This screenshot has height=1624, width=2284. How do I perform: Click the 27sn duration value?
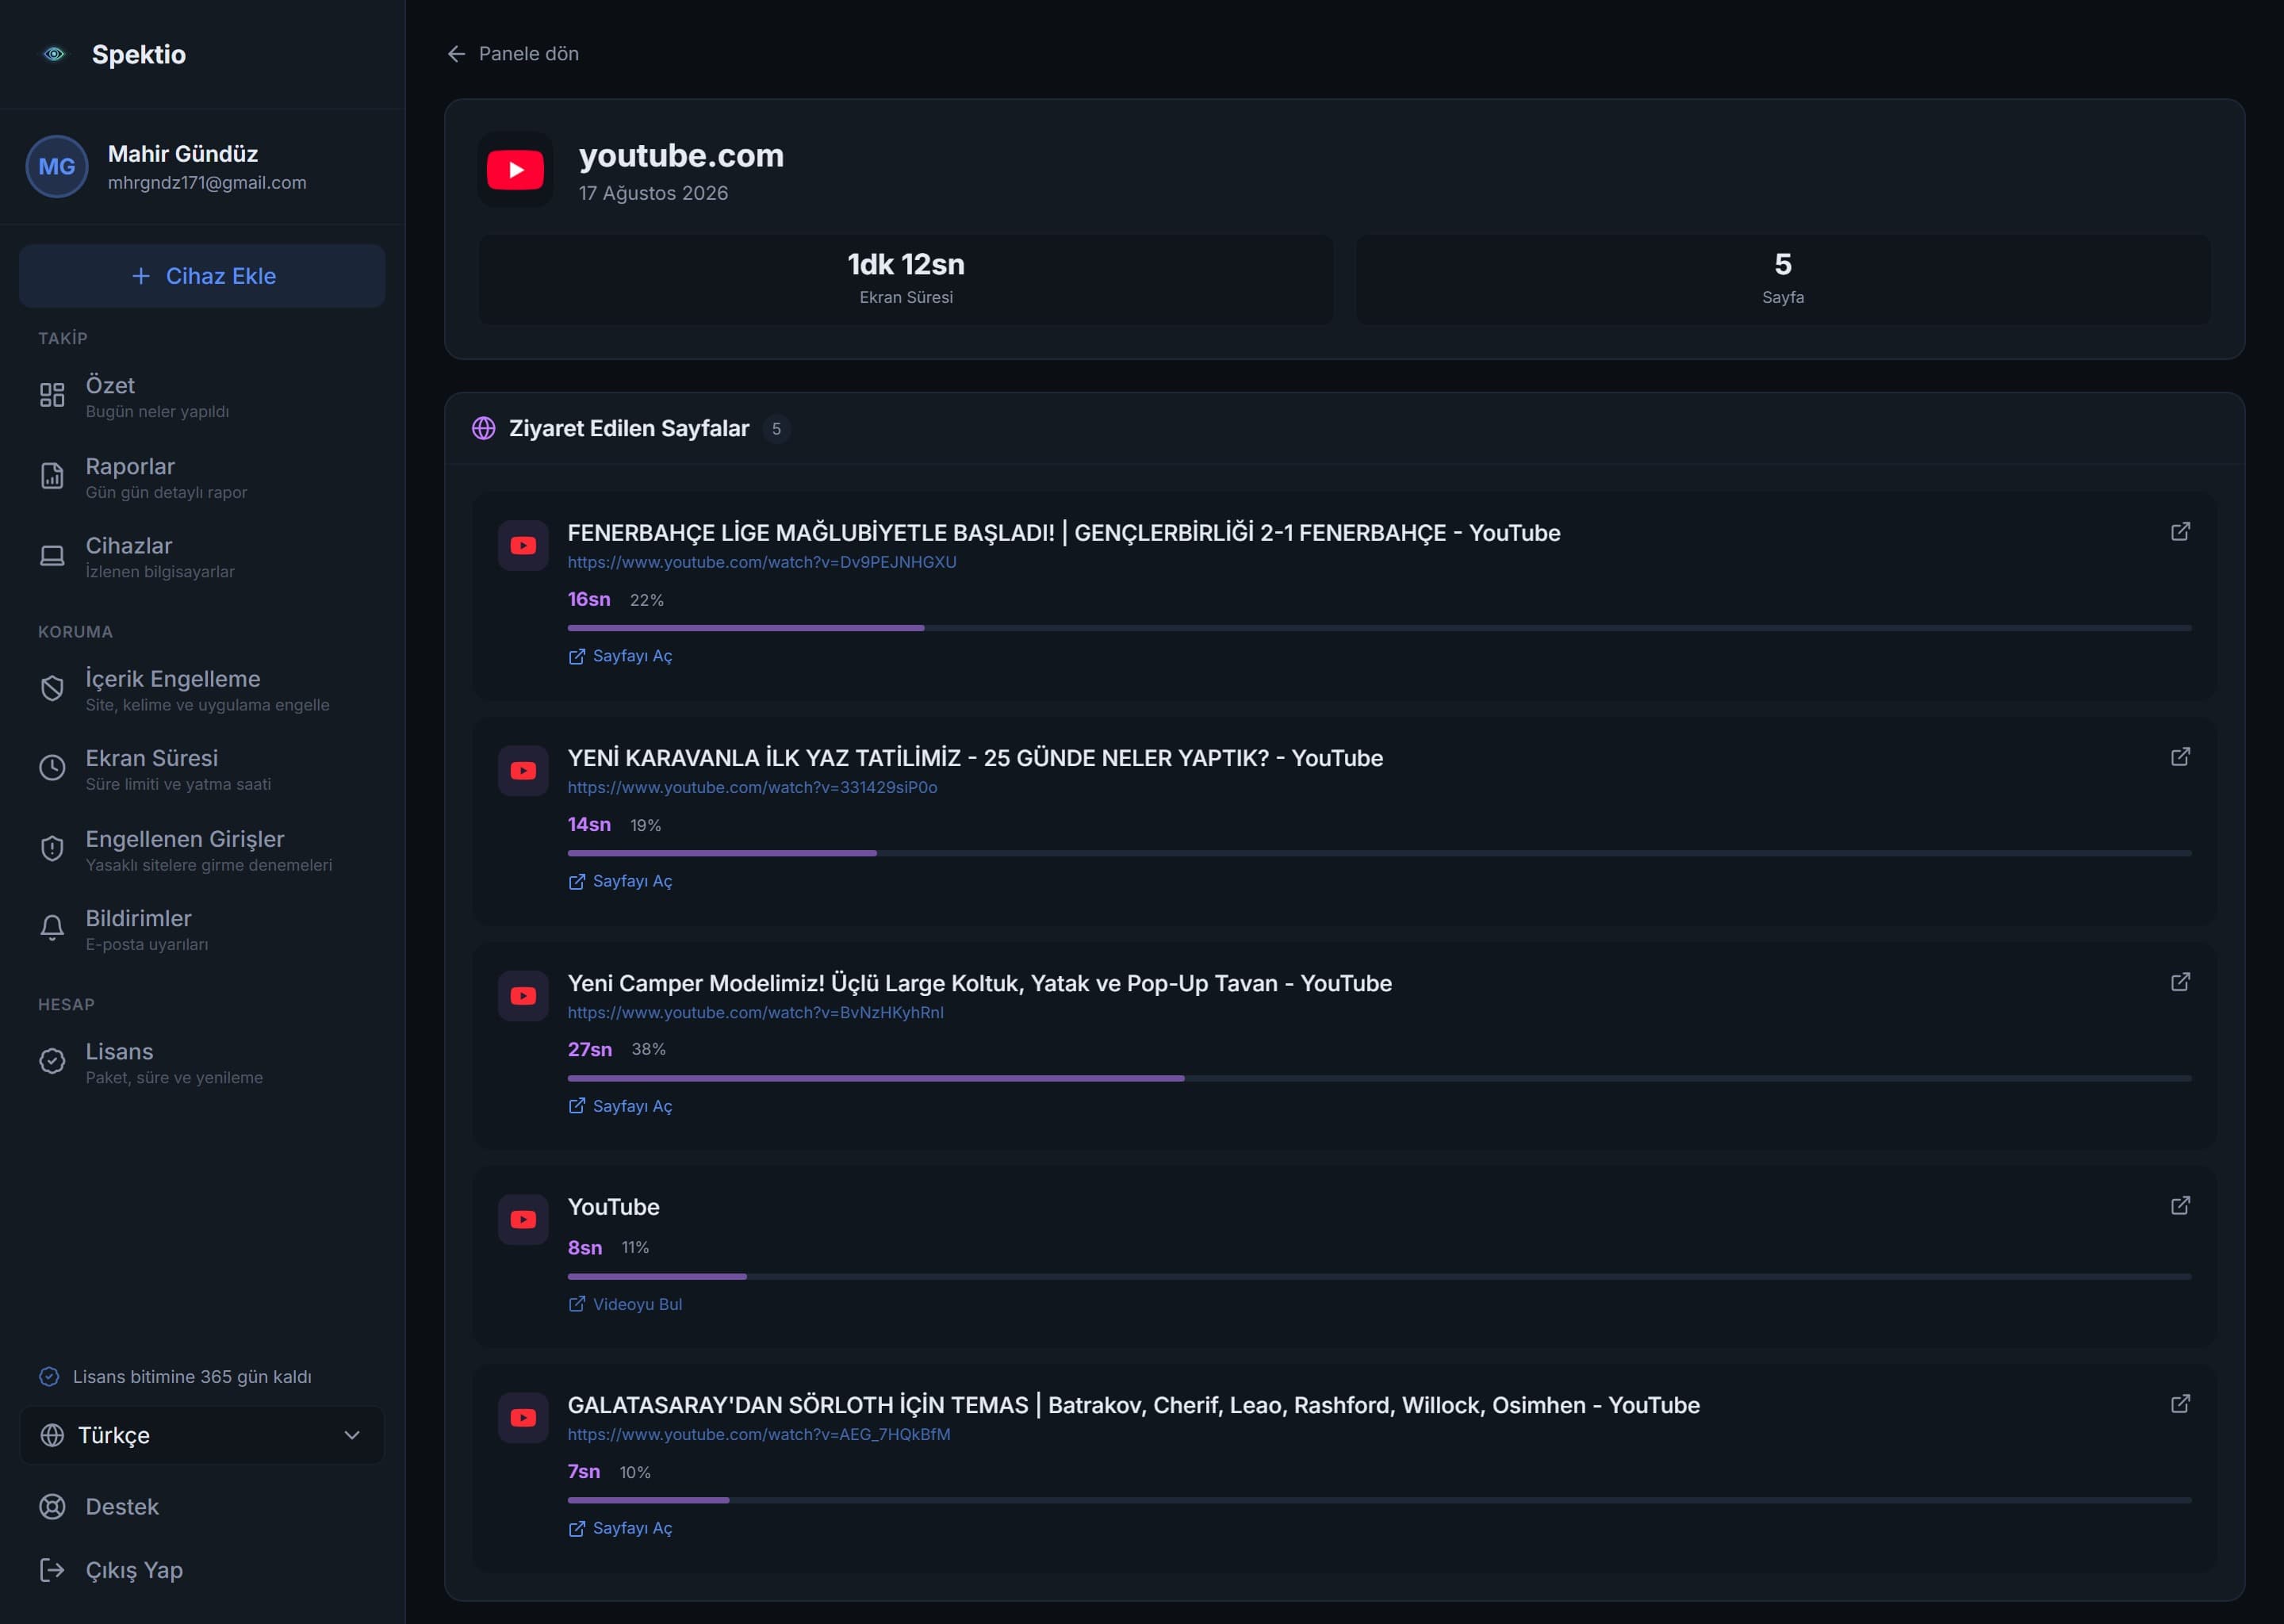[x=590, y=1049]
